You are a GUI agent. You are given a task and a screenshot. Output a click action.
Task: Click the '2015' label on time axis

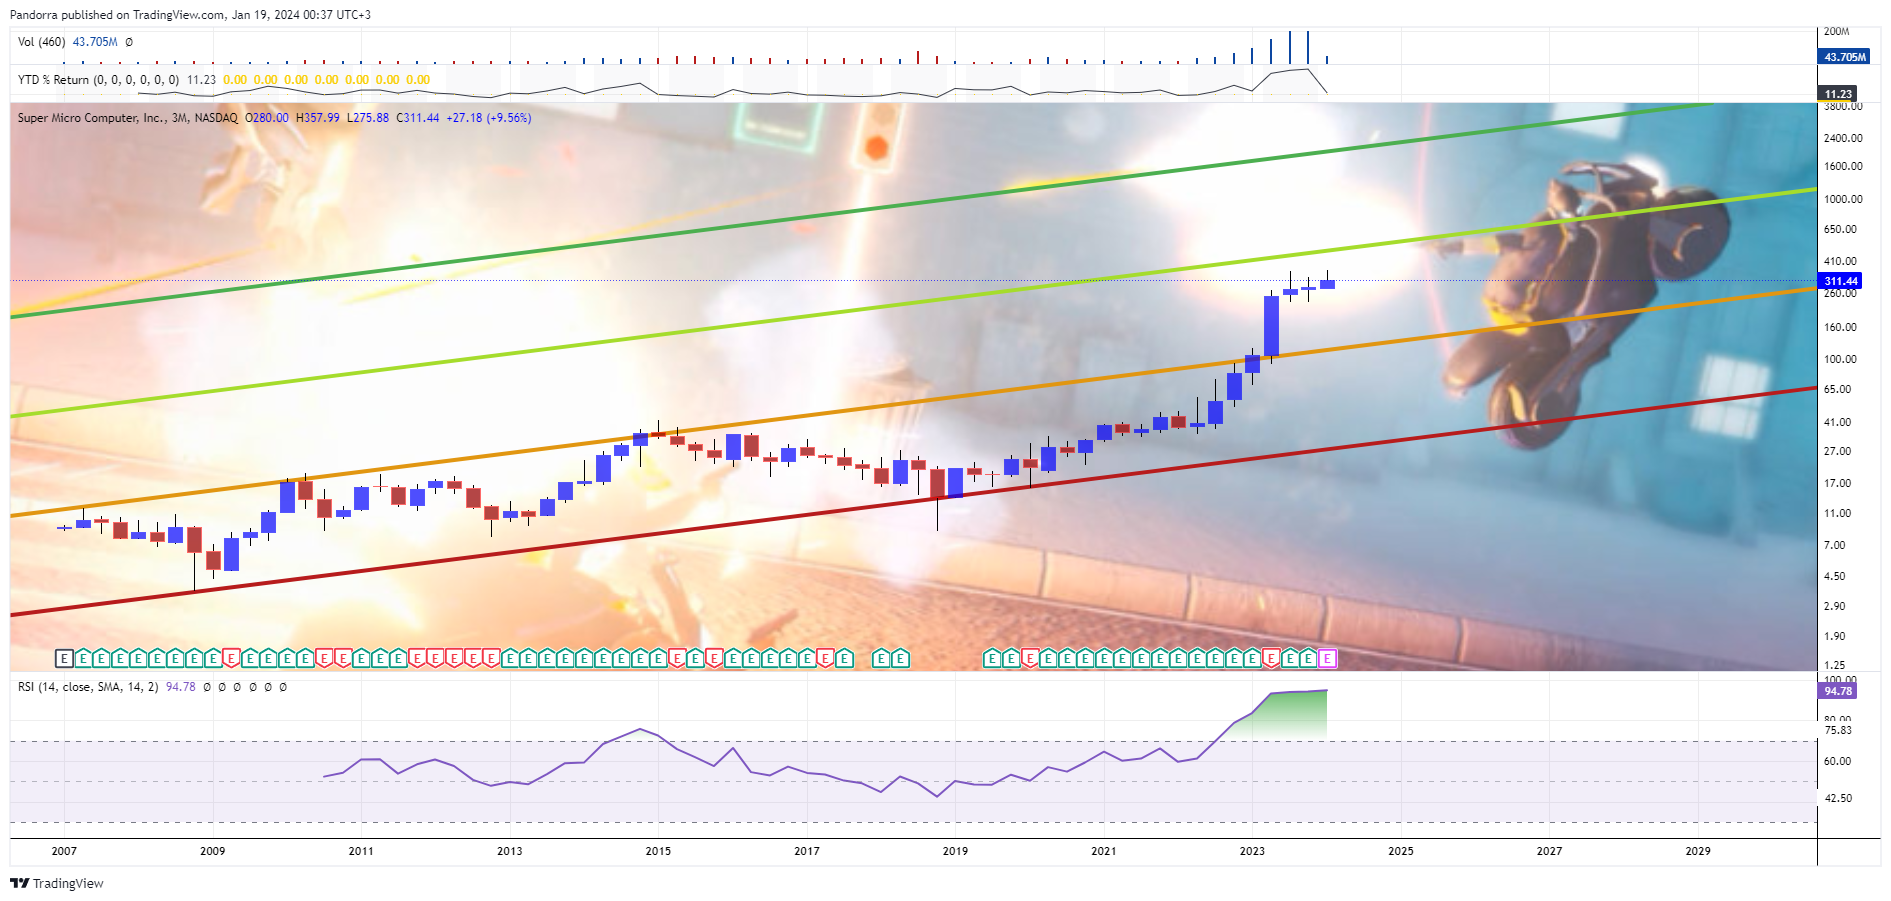(658, 851)
